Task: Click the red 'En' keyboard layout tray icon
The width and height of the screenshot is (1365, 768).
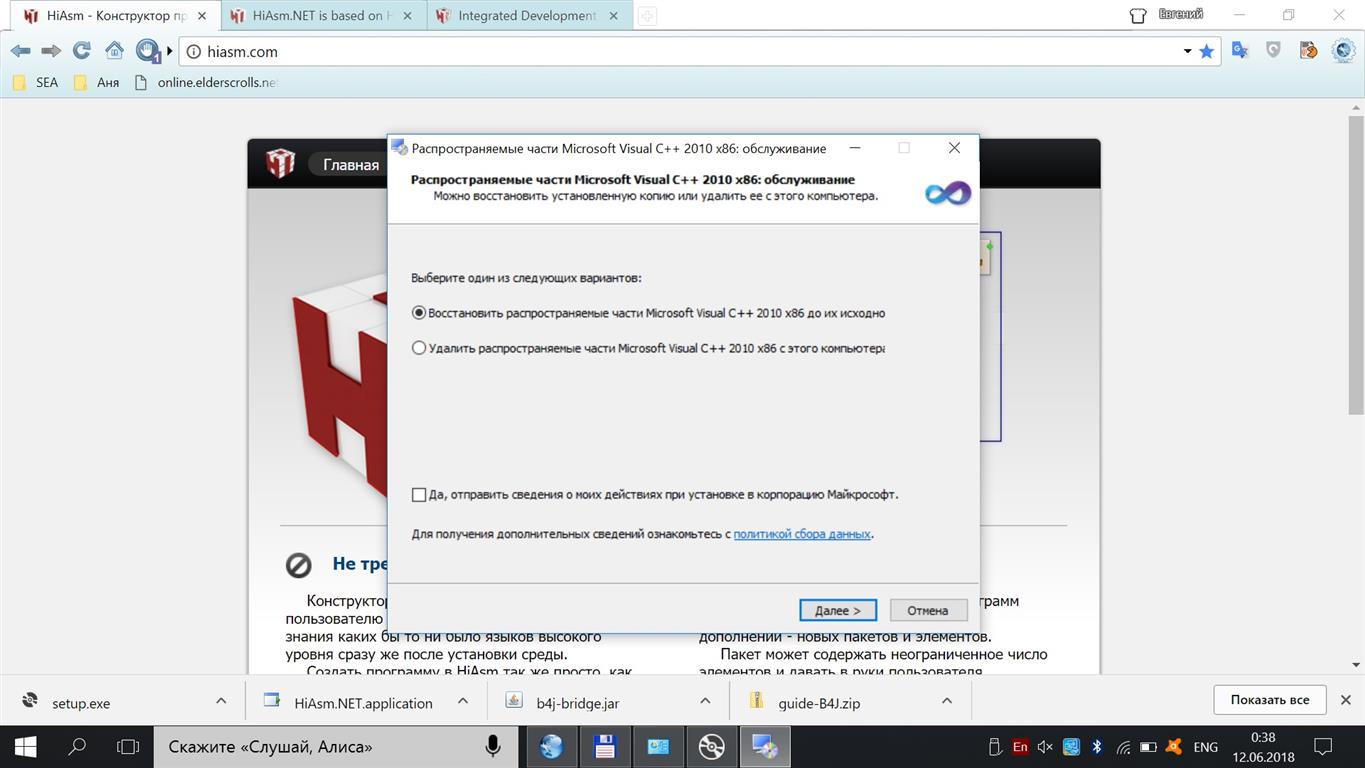Action: (x=1020, y=747)
